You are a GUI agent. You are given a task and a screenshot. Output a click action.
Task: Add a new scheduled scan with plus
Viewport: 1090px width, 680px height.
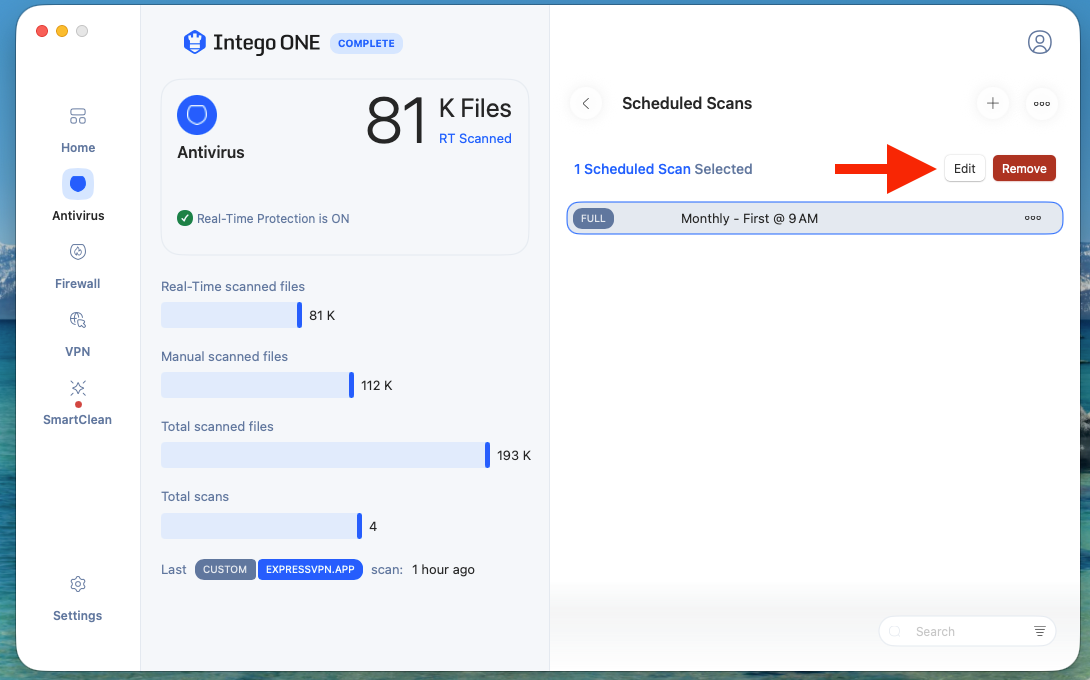993,104
